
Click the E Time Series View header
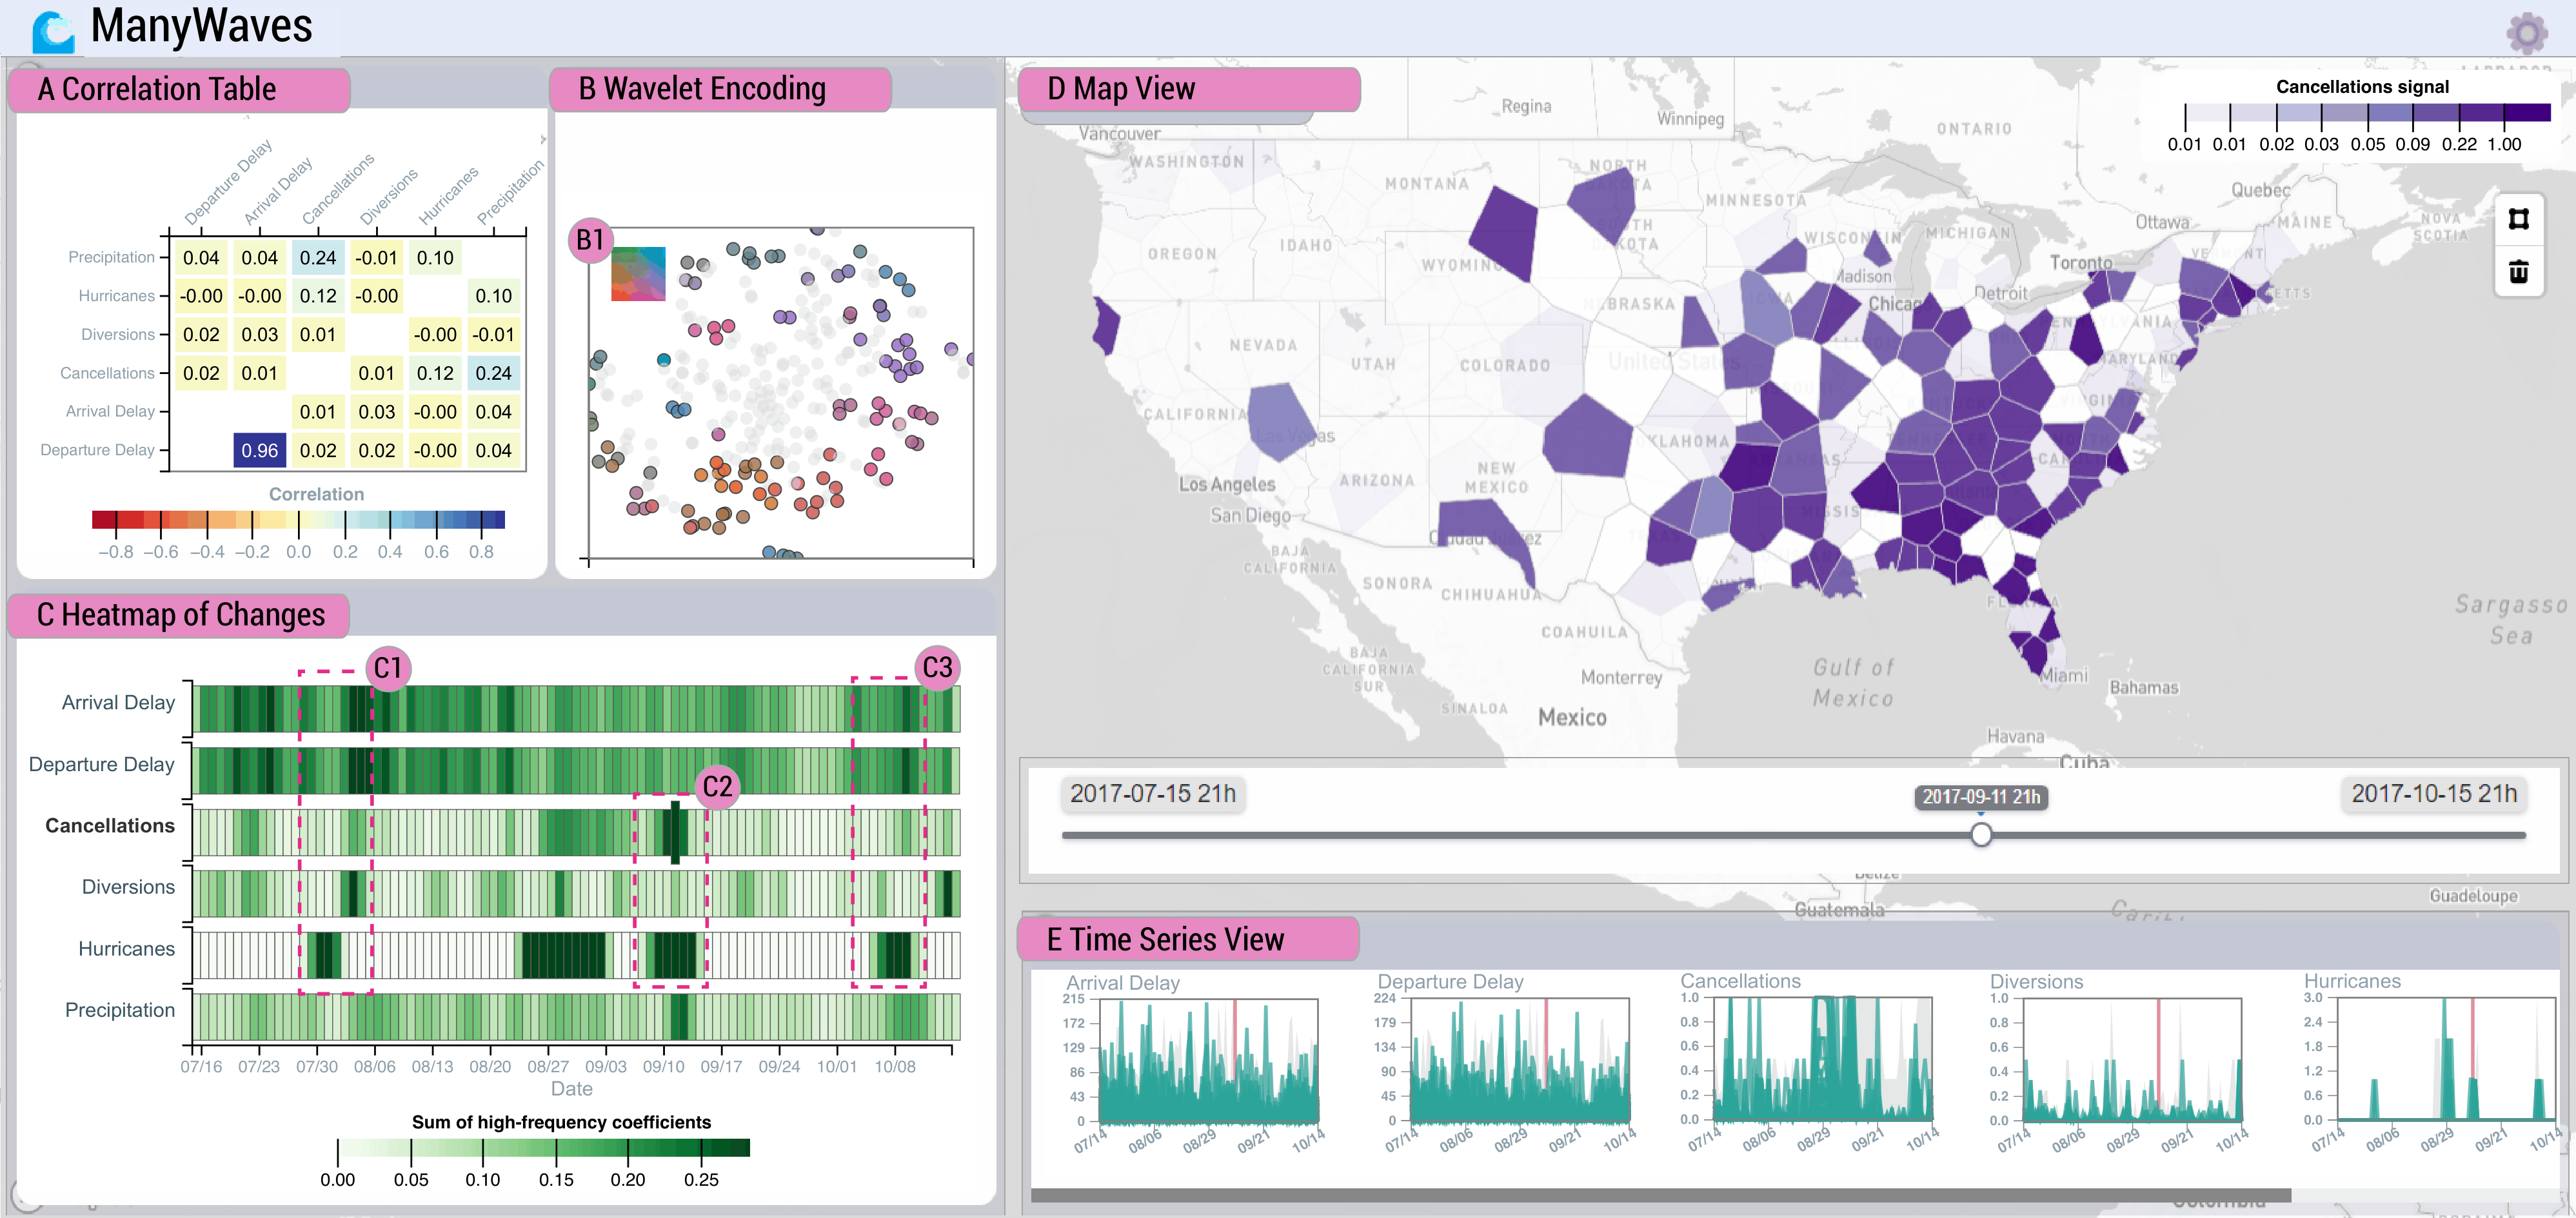click(x=1188, y=939)
